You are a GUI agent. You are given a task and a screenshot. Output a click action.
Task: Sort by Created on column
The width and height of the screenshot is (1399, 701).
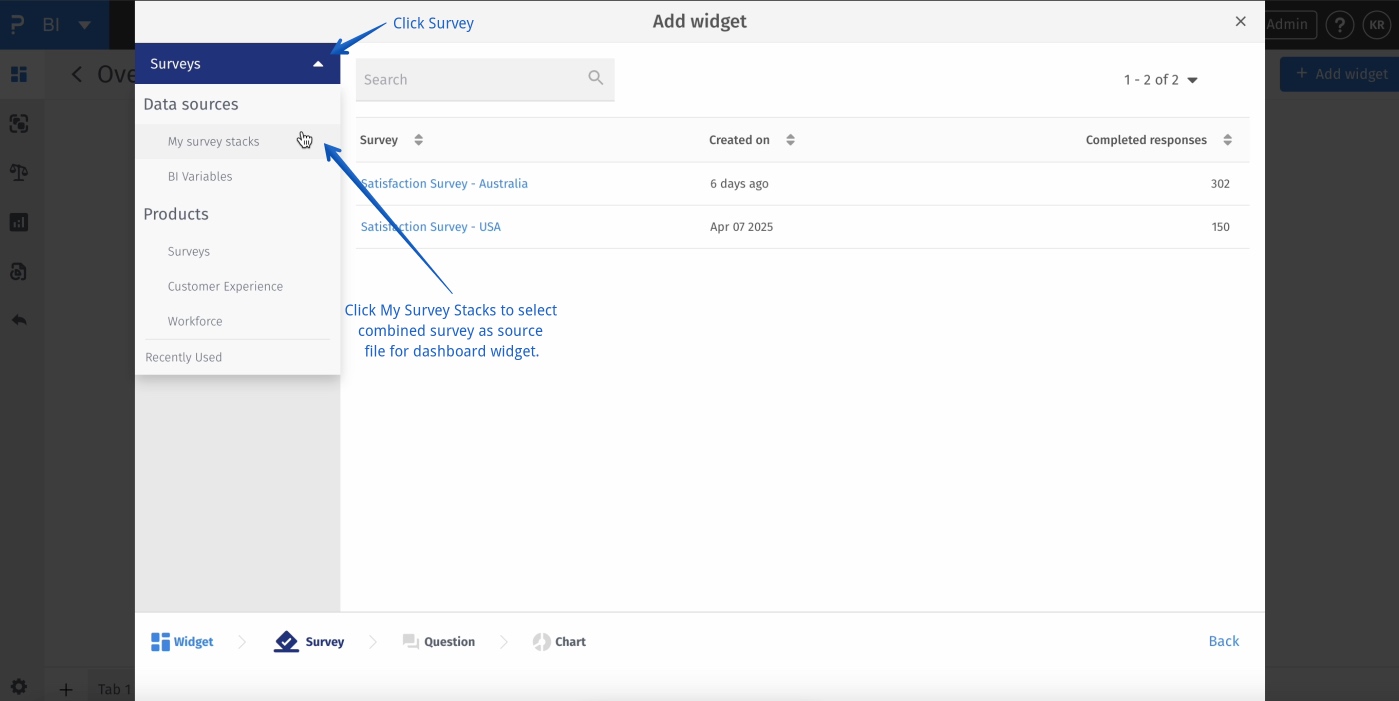pyautogui.click(x=790, y=140)
